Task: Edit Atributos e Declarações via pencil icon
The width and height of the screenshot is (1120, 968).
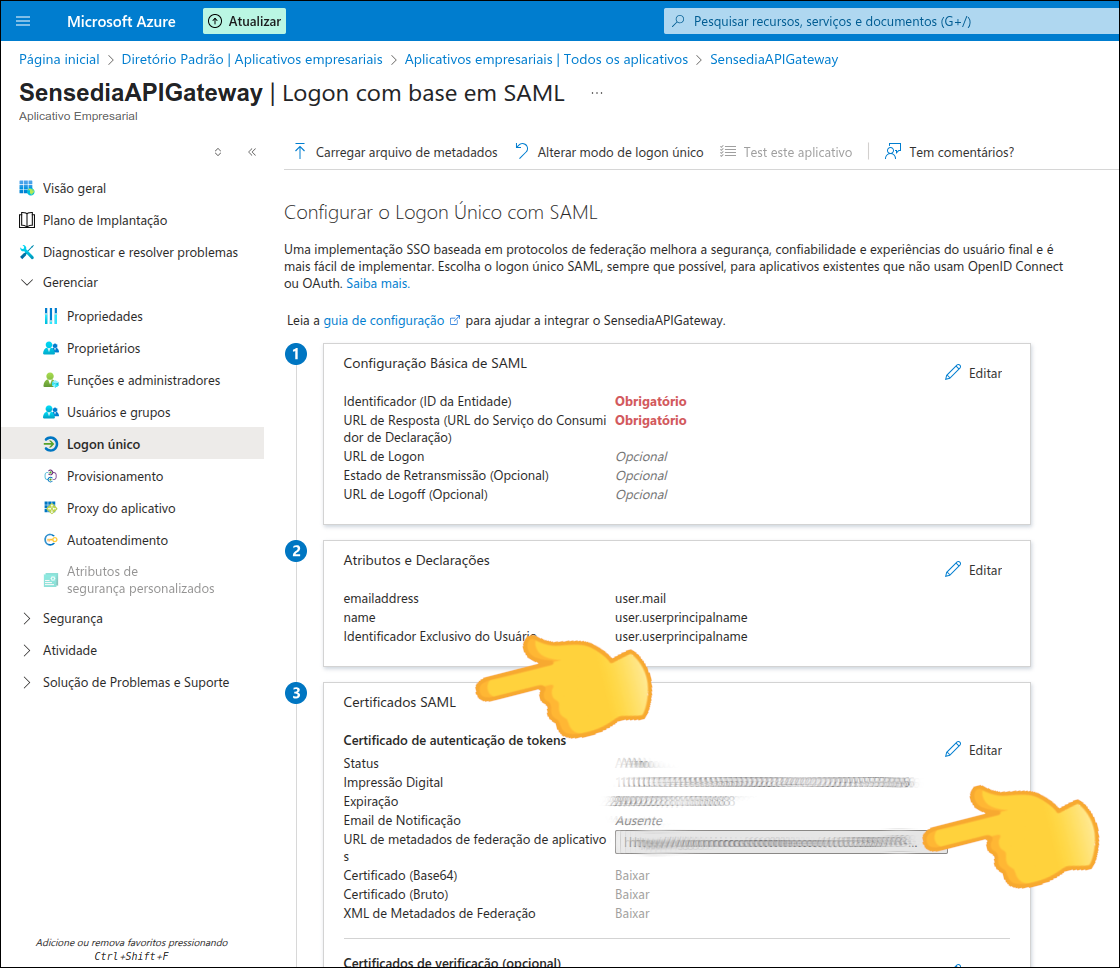Action: (973, 568)
